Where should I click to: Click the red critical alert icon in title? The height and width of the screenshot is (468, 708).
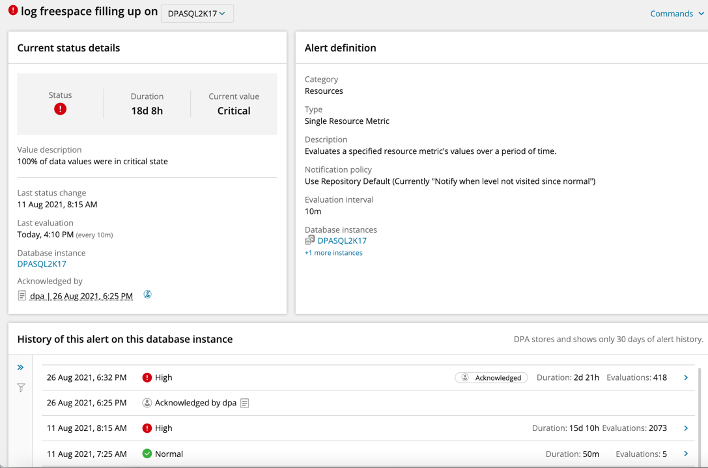(x=13, y=13)
